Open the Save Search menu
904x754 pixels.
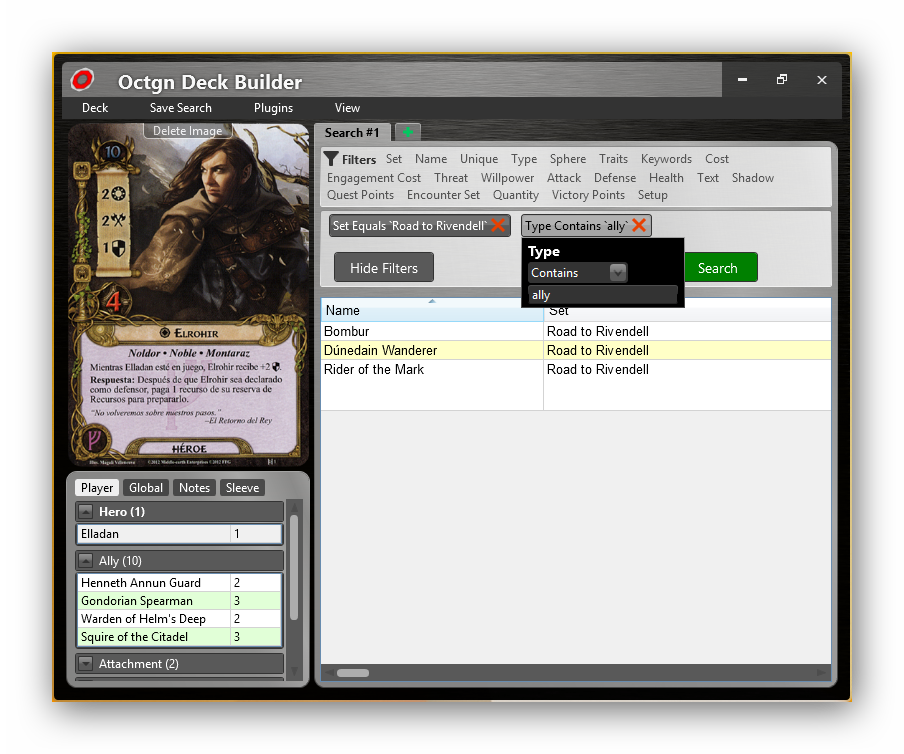pos(180,108)
